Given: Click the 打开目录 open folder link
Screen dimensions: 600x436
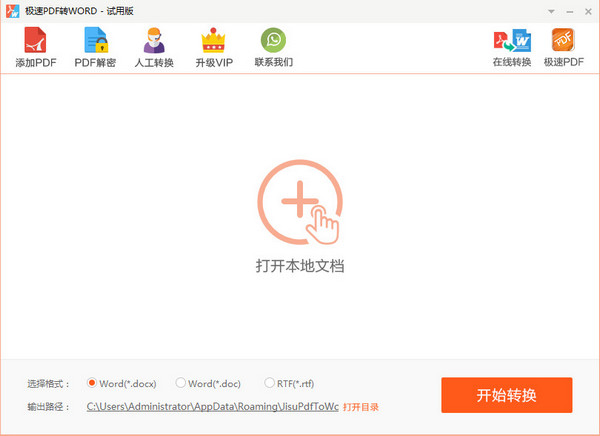Looking at the screenshot, I should click(360, 407).
